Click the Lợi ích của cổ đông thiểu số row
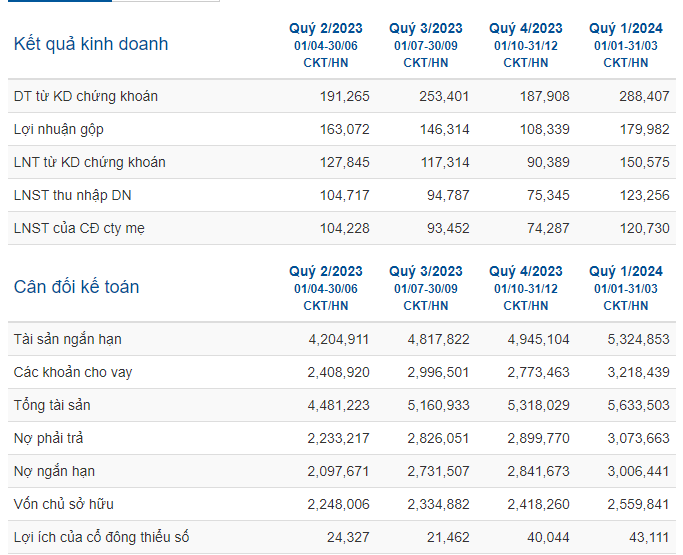683x555 pixels. click(x=342, y=537)
